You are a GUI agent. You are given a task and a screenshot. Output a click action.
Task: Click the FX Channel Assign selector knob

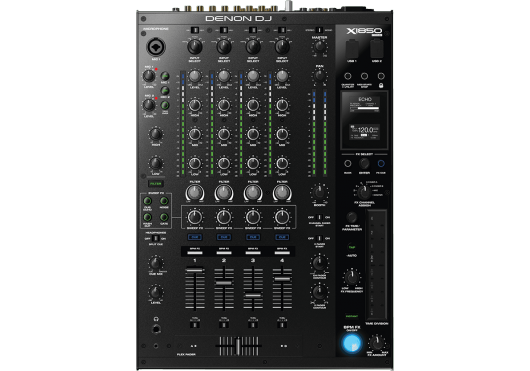364,193
